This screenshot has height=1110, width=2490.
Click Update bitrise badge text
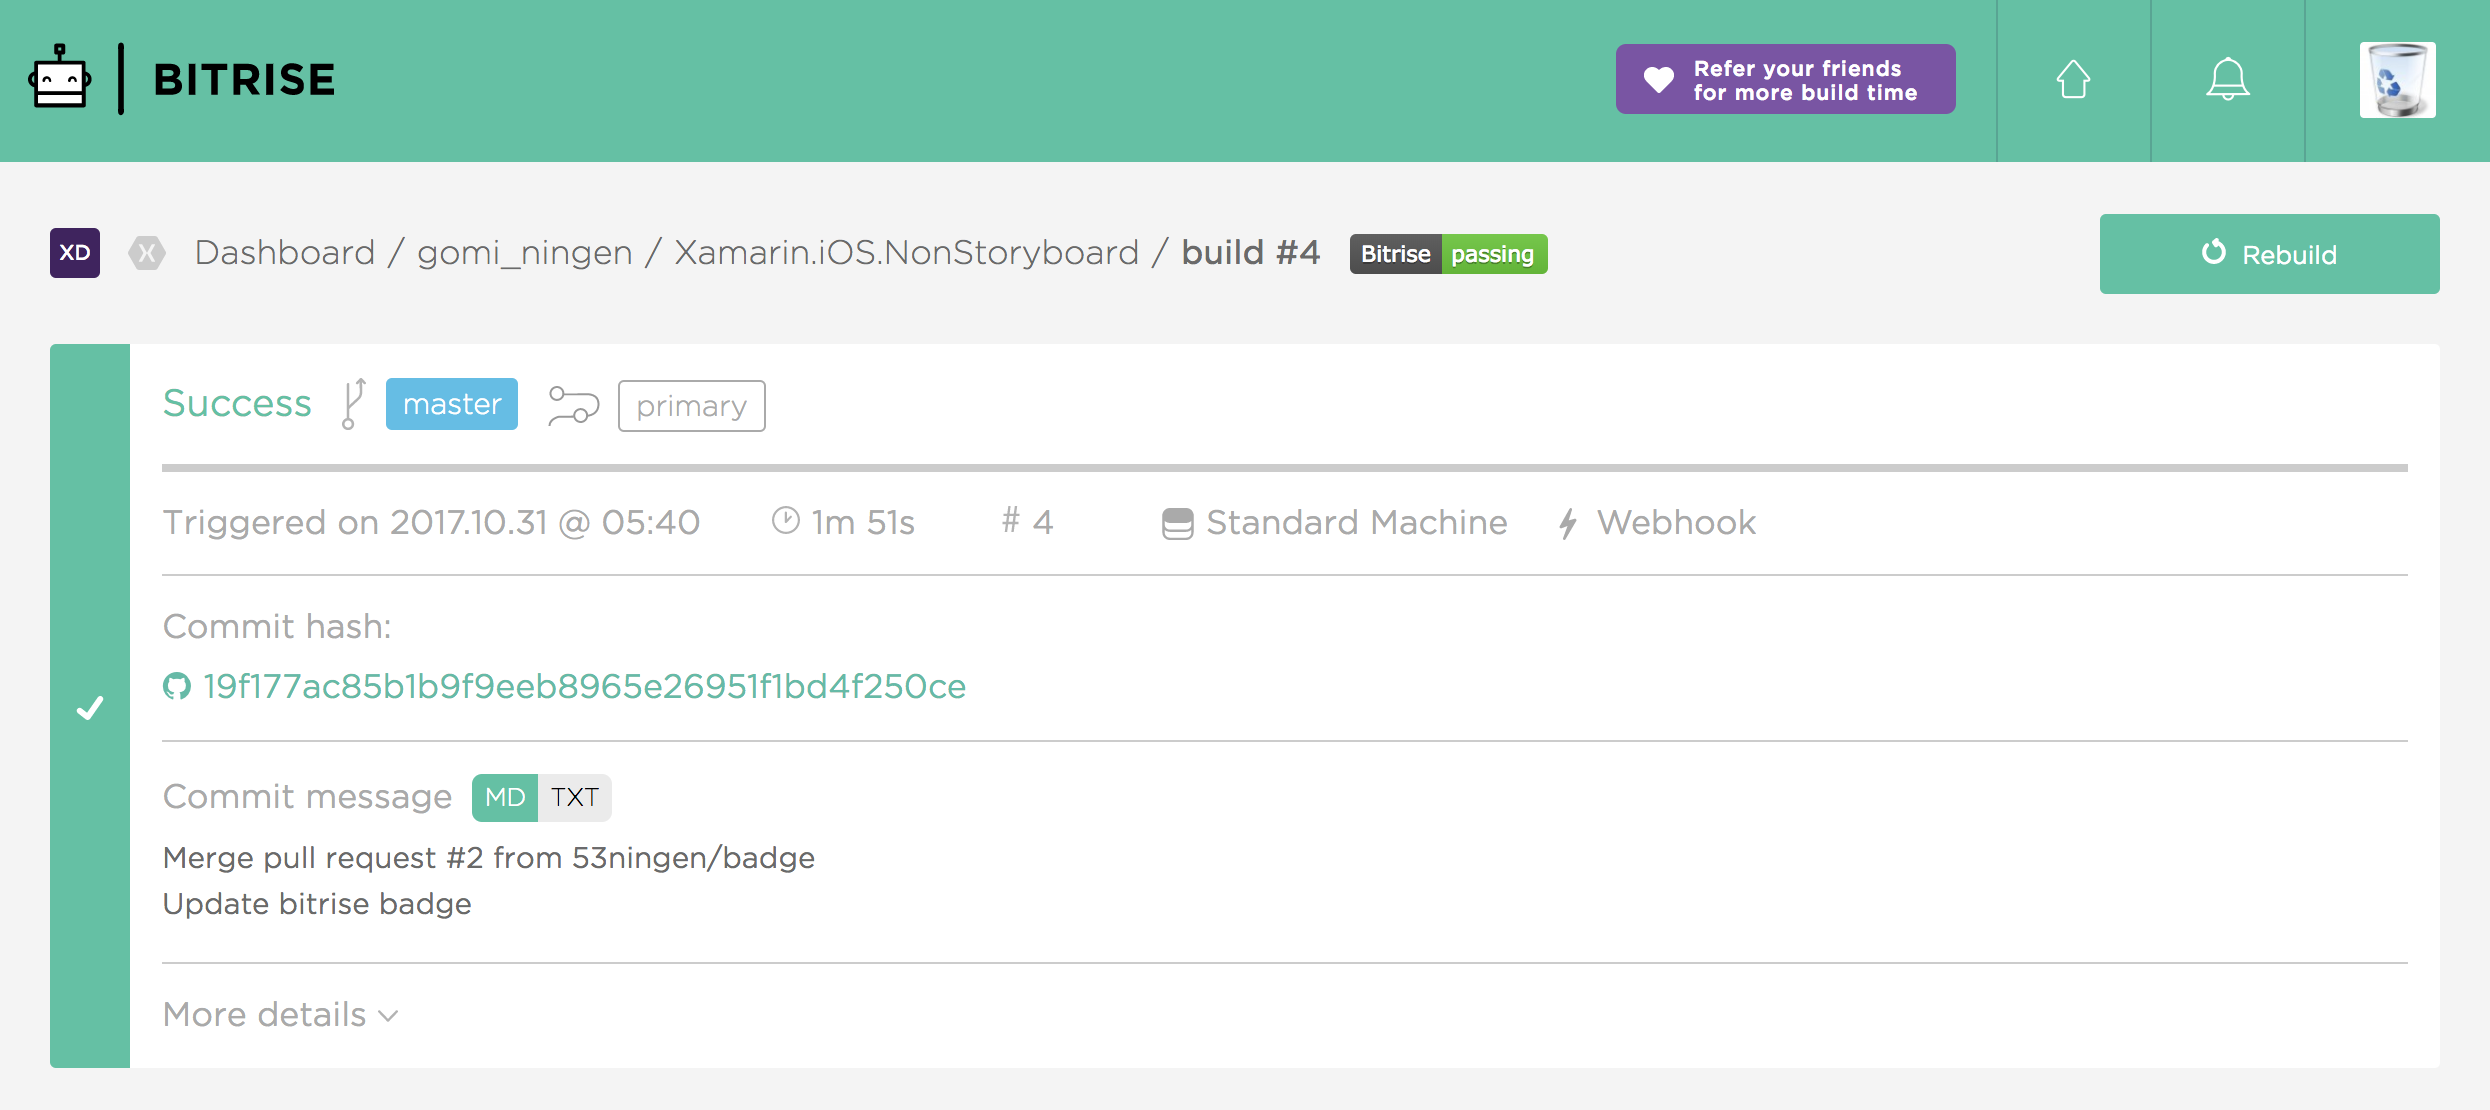click(x=317, y=904)
